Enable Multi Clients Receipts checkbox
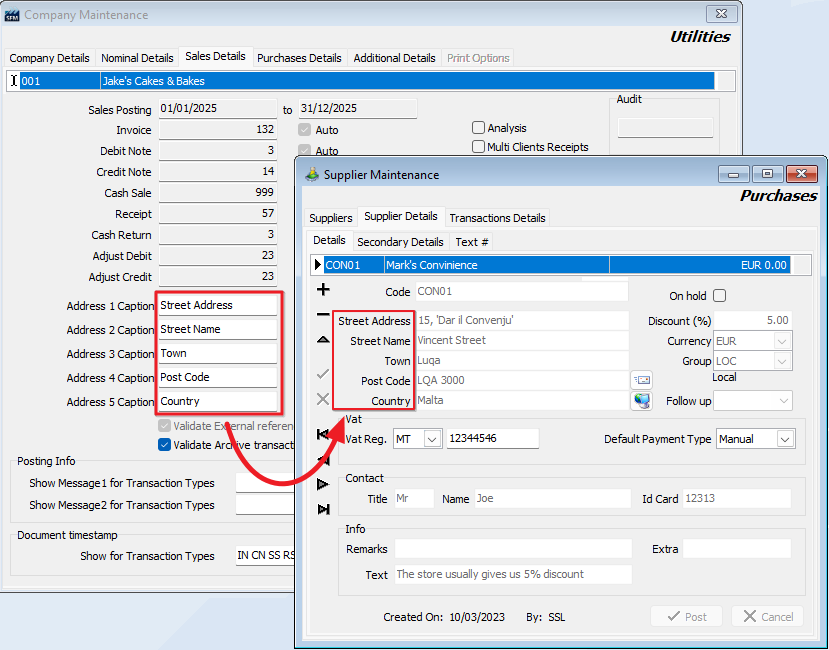Screen dimensions: 829x650 tap(479, 147)
